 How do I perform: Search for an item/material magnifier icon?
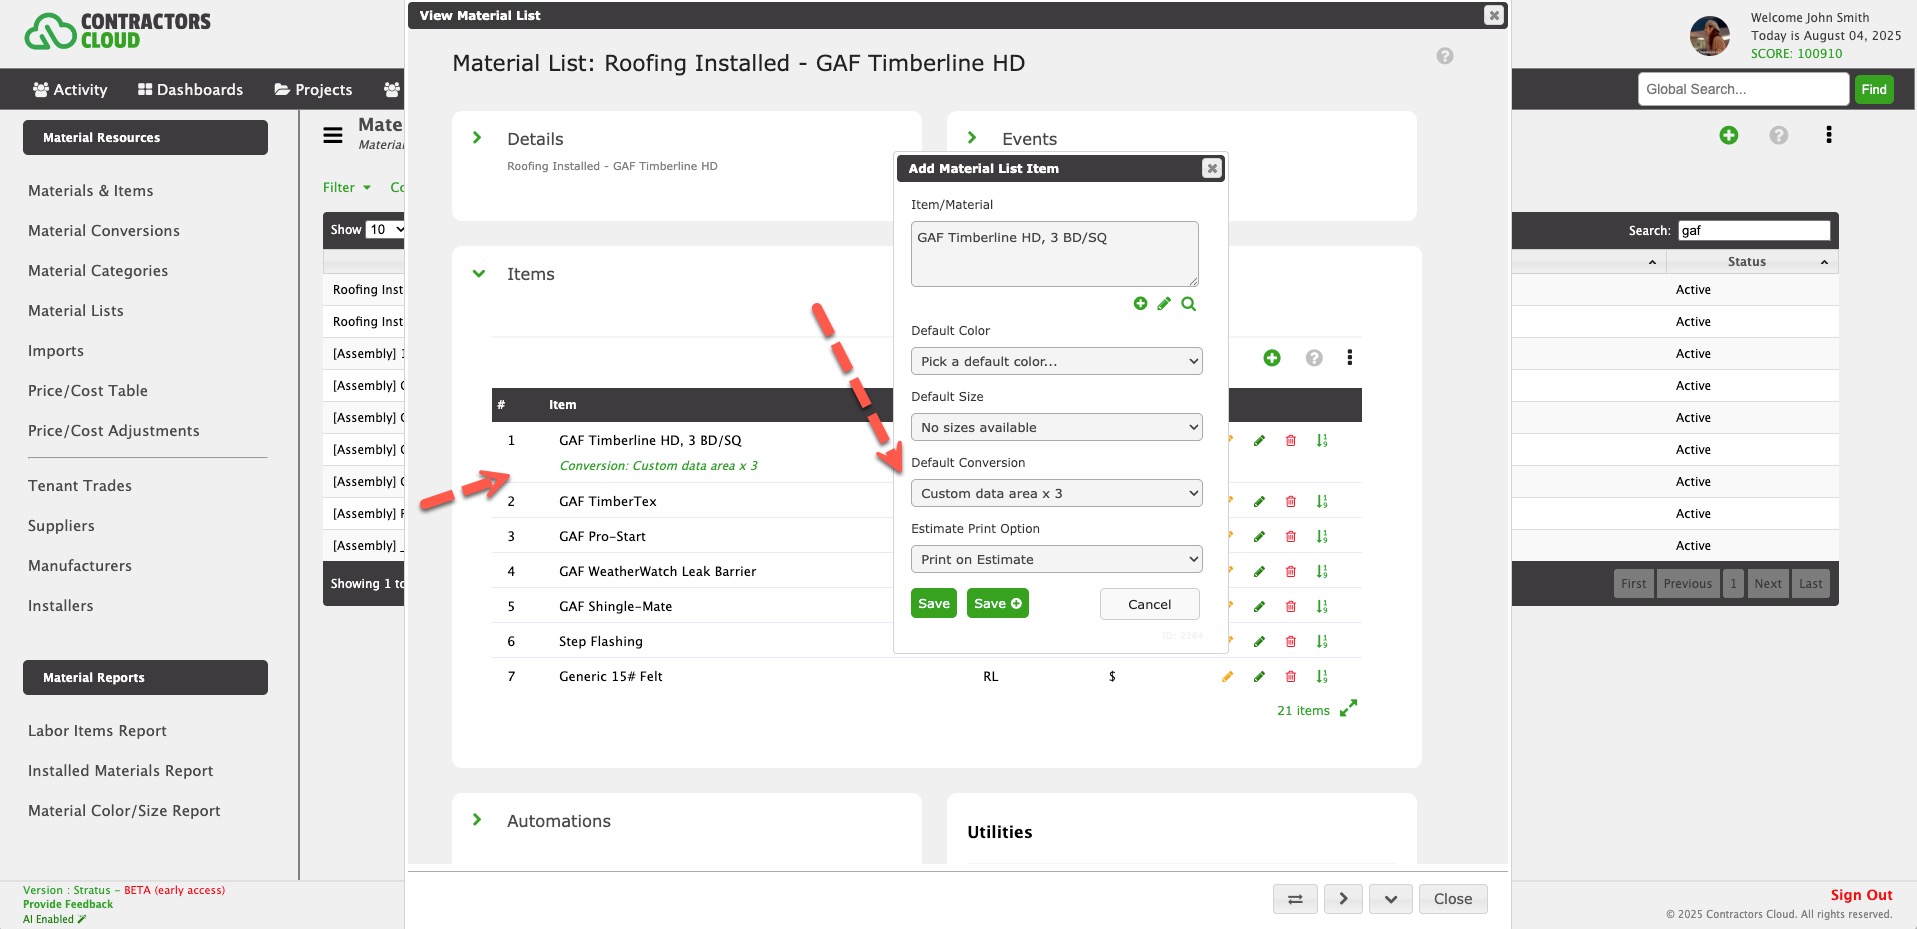coord(1188,303)
